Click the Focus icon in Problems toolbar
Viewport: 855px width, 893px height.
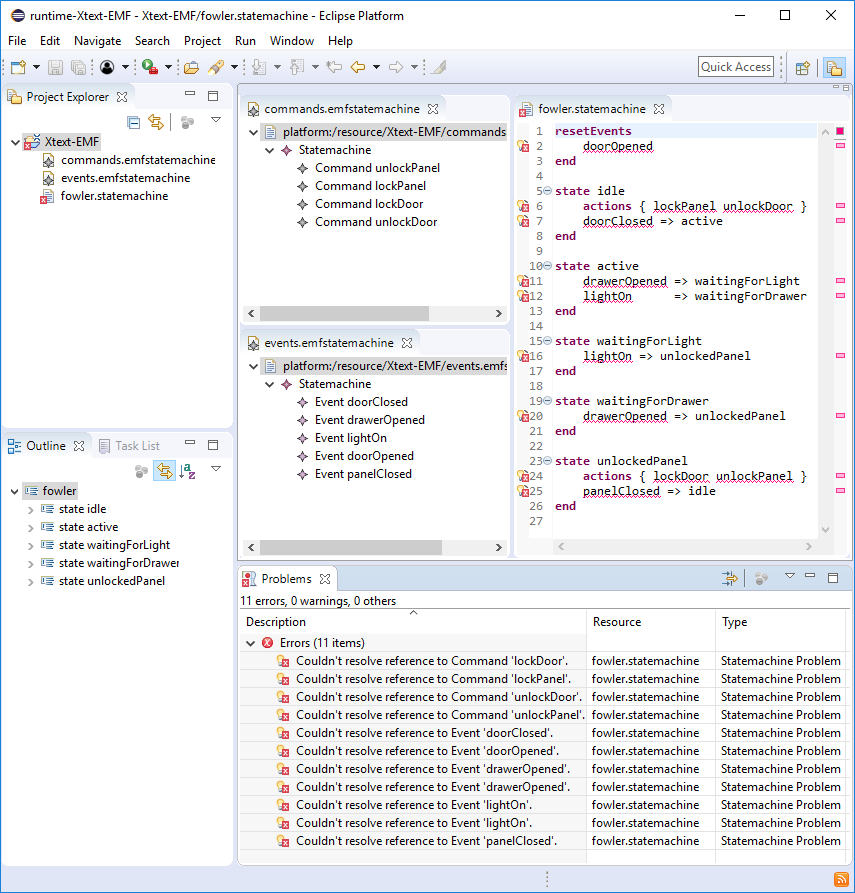[x=761, y=579]
